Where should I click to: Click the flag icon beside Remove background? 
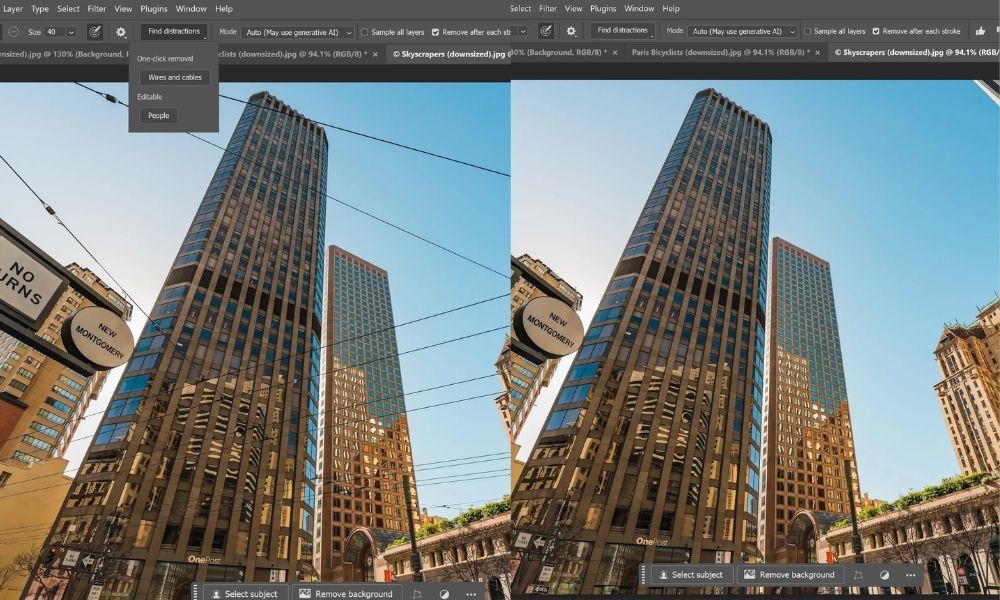point(858,575)
